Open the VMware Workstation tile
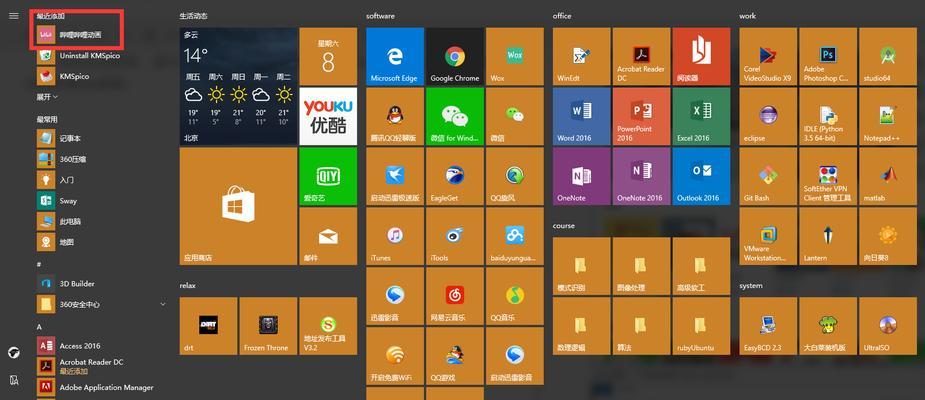This screenshot has width=925, height=400. click(768, 236)
